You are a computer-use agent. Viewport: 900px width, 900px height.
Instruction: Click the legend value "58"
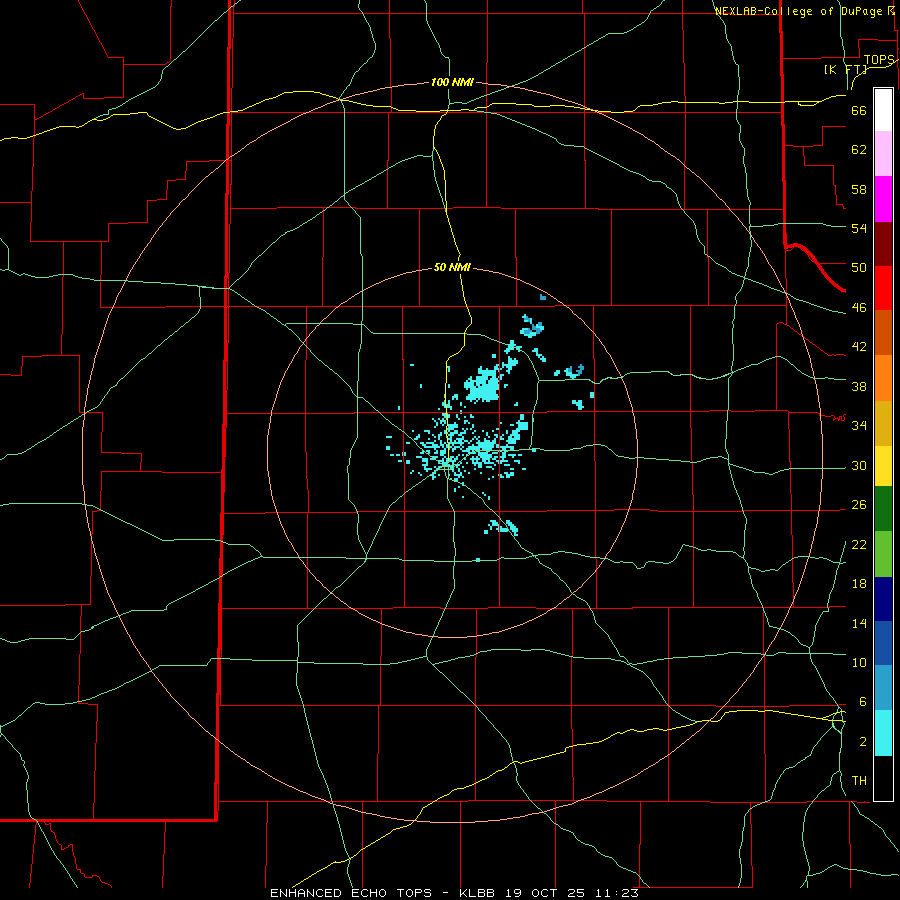[x=859, y=189]
